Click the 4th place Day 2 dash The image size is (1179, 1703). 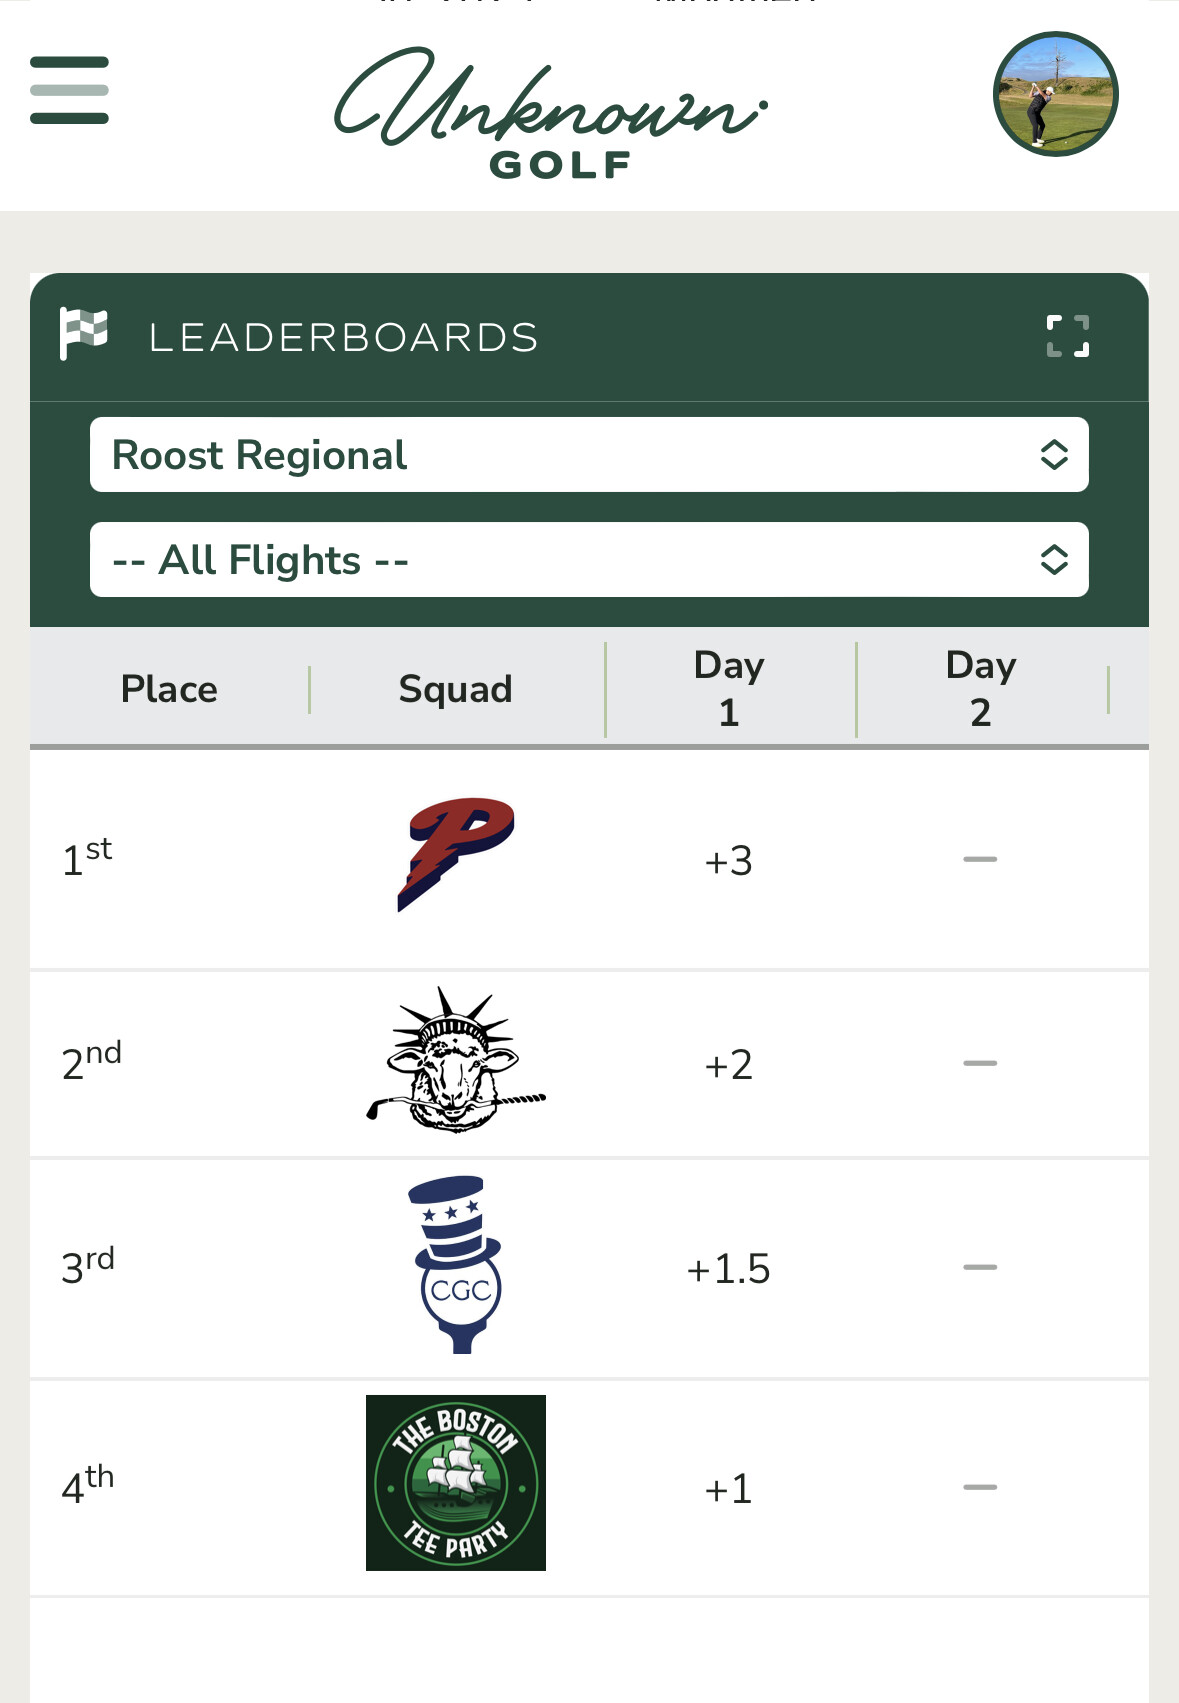980,1487
